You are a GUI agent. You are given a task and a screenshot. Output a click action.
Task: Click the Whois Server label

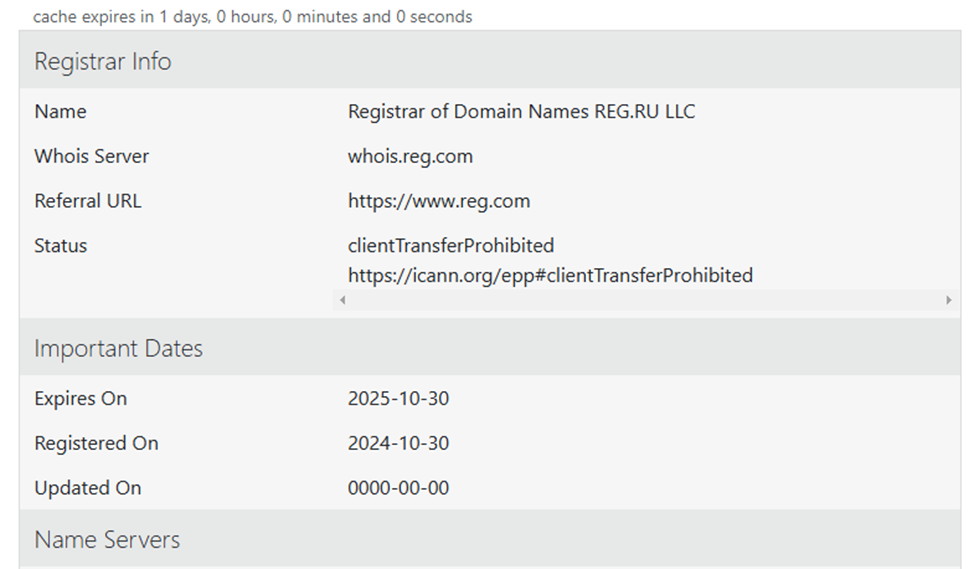91,157
